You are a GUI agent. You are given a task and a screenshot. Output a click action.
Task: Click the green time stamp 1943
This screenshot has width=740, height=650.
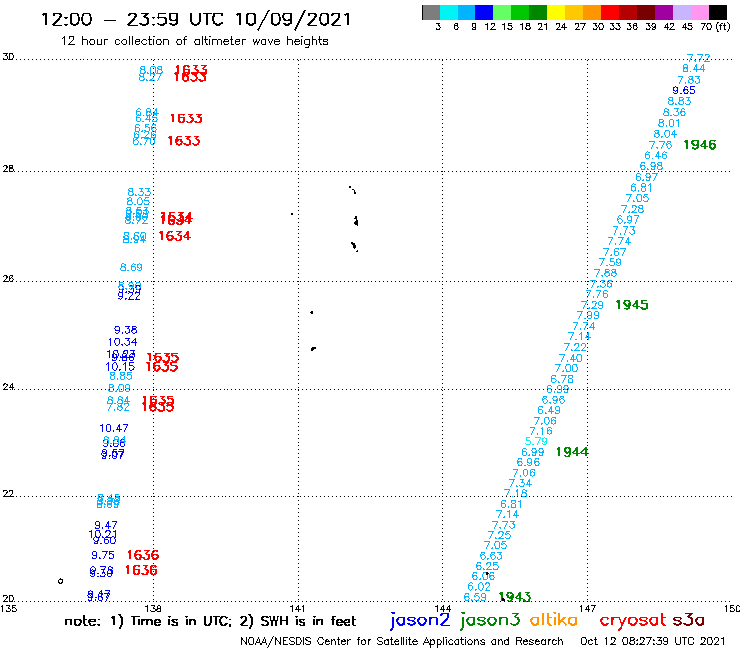pyautogui.click(x=515, y=597)
